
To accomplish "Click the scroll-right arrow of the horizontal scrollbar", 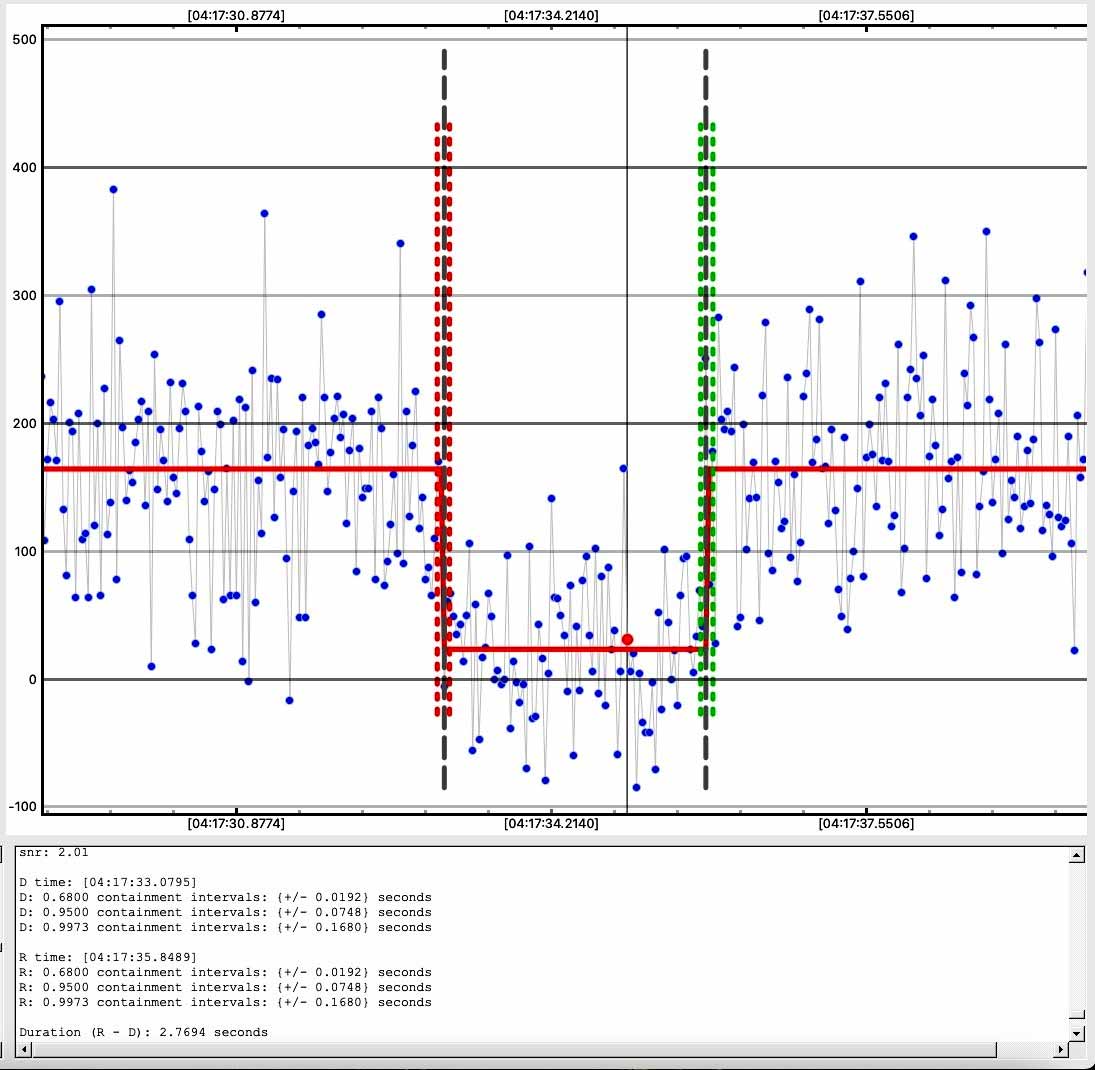I will 1061,1049.
